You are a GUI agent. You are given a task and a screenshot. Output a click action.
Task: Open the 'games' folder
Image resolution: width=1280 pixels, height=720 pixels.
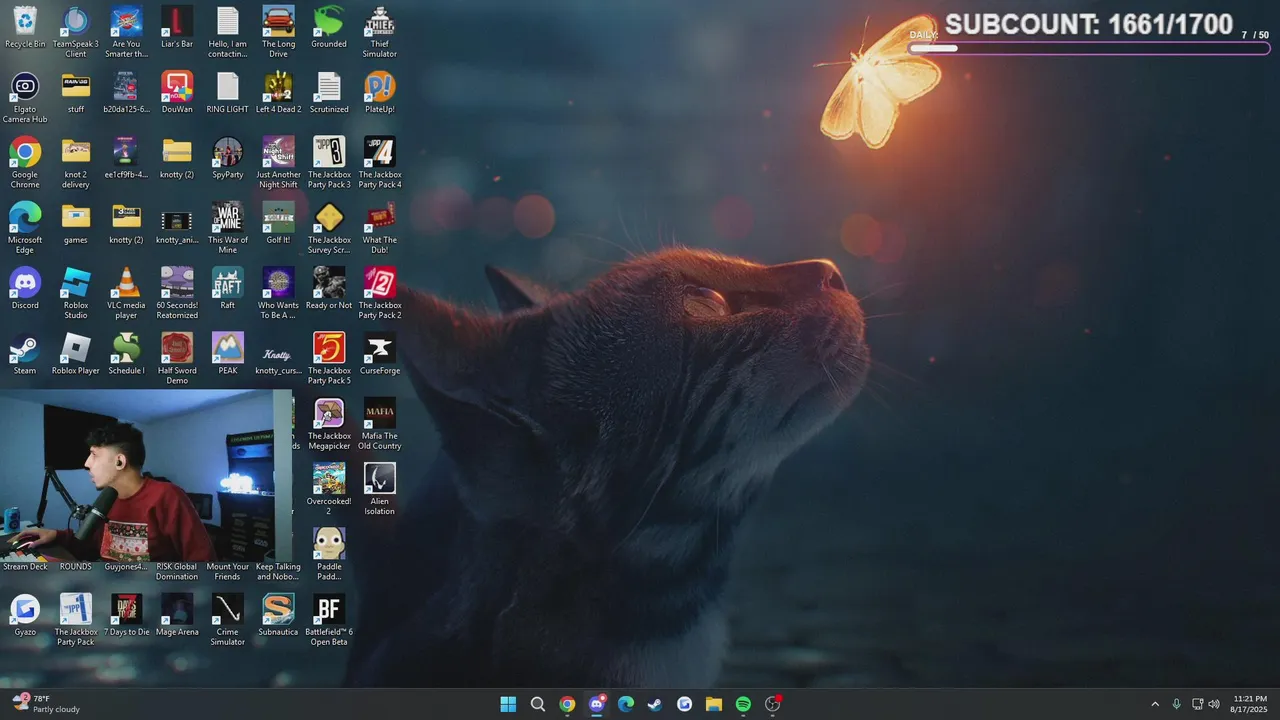tap(76, 223)
